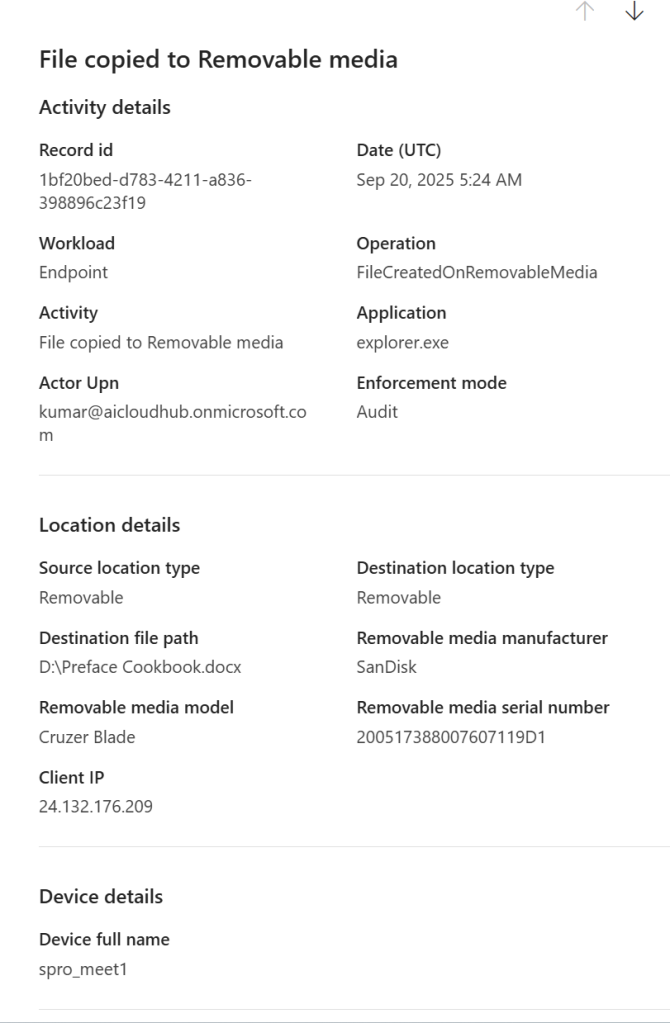Click the Activity details section heading
Viewport: 670px width, 1023px height.
(x=105, y=107)
